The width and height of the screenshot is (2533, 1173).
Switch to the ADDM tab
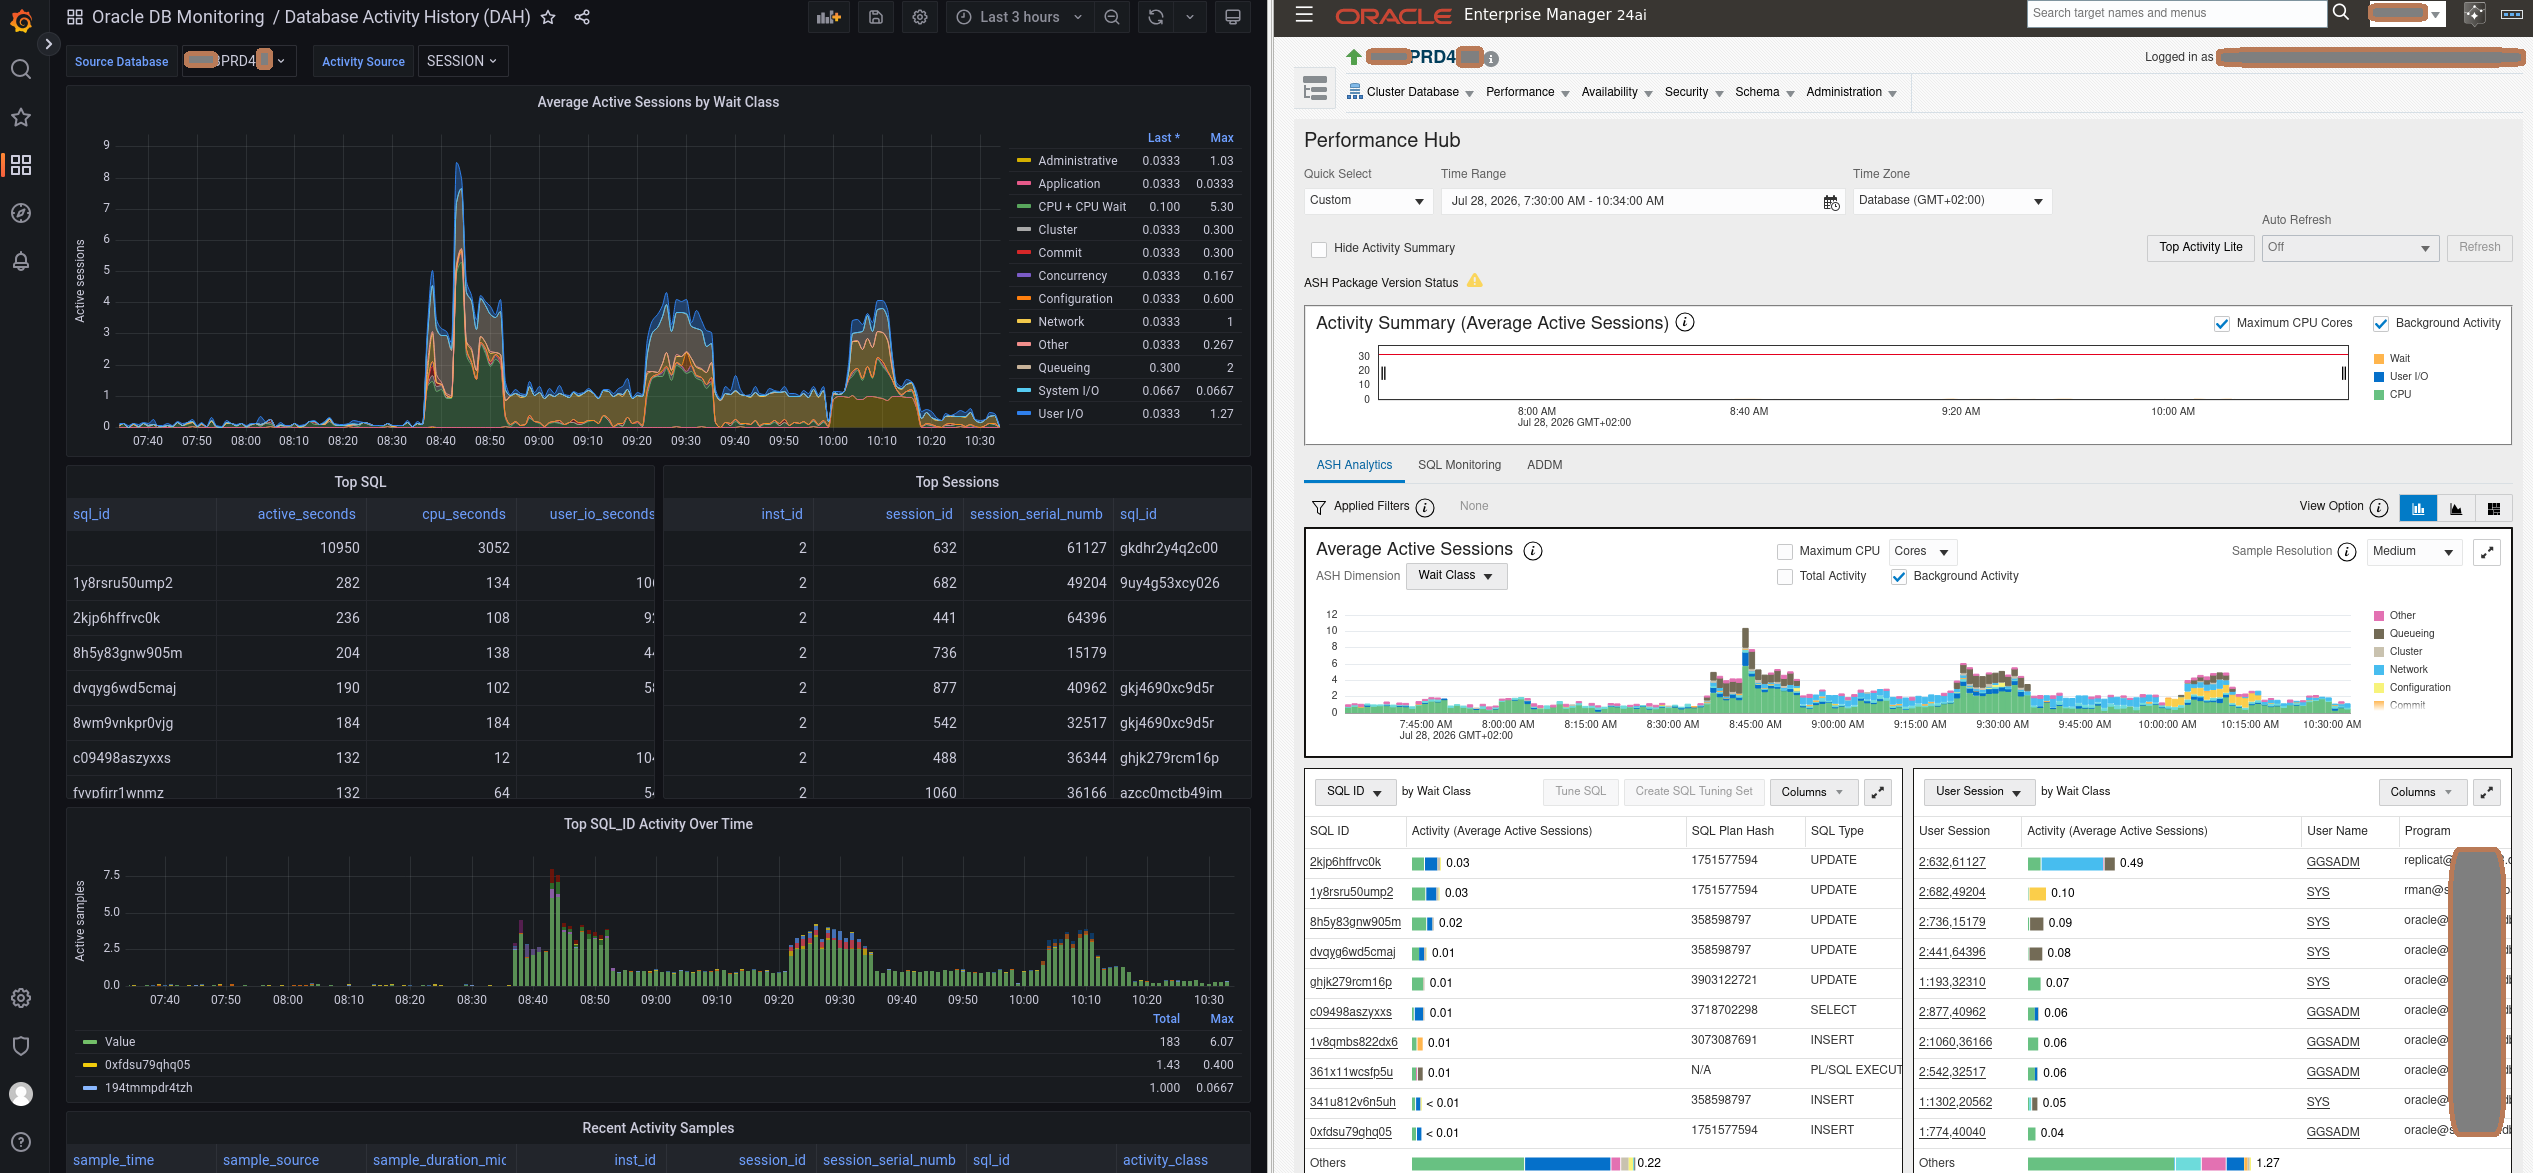(x=1544, y=465)
